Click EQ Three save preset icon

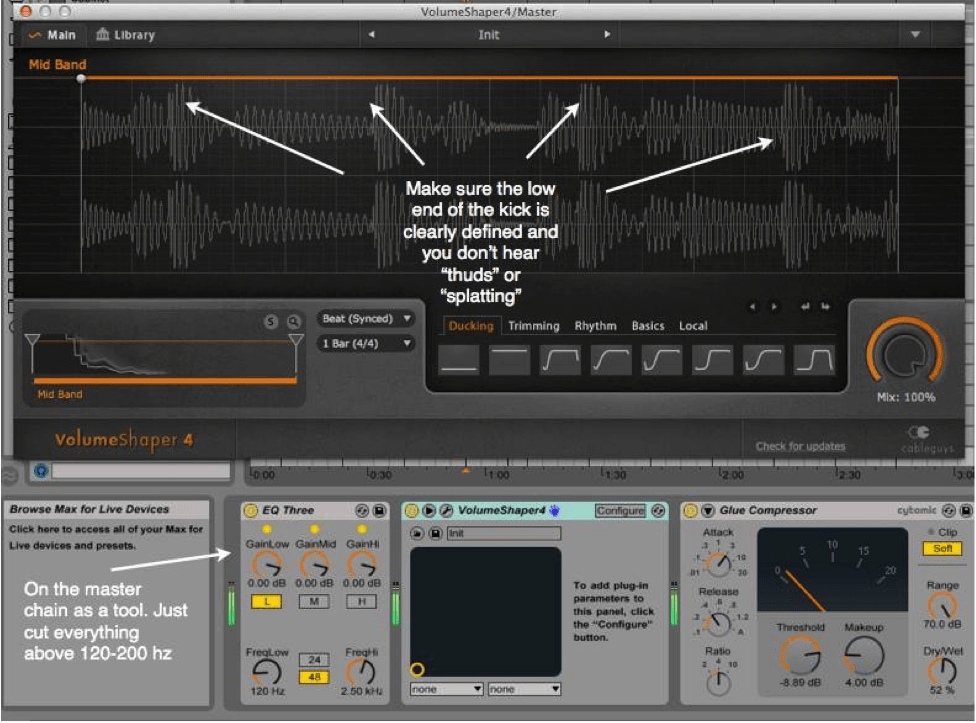(x=379, y=511)
